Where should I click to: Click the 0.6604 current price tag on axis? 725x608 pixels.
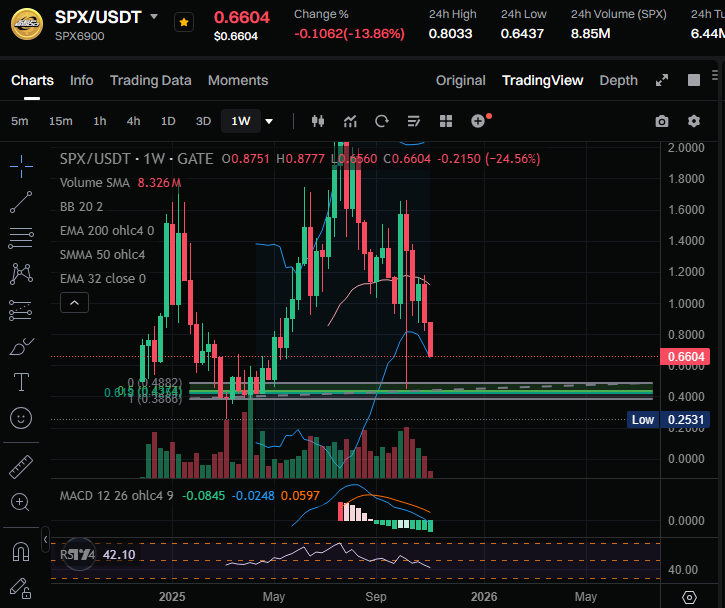(685, 356)
